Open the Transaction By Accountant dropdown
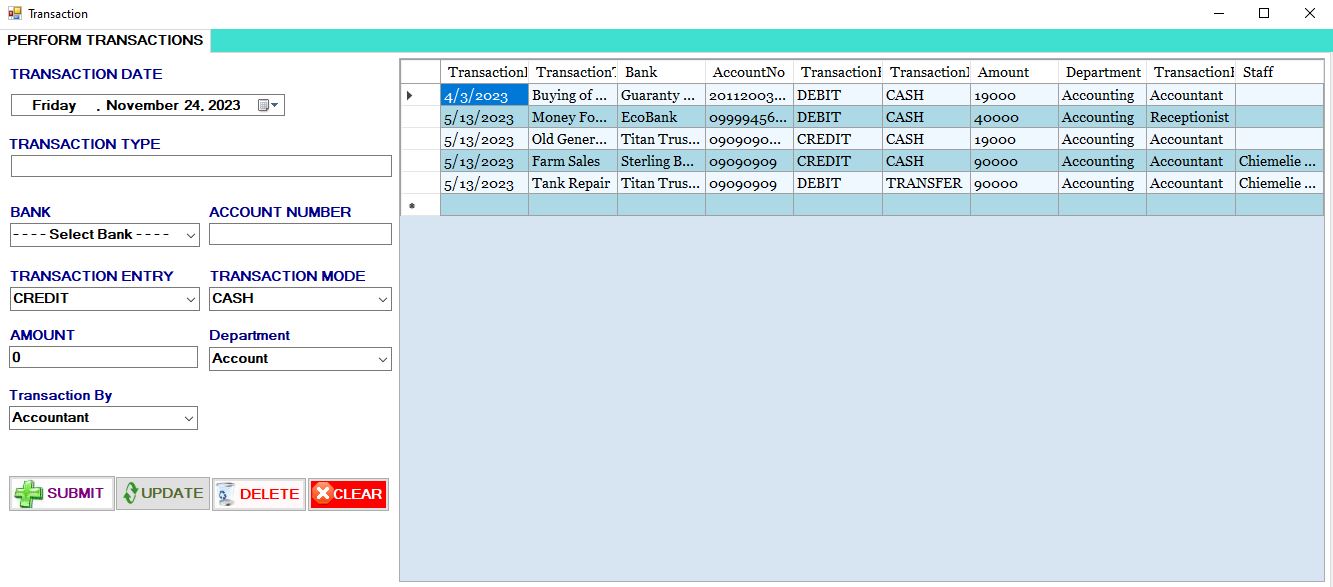This screenshot has width=1333, height=587. point(188,418)
